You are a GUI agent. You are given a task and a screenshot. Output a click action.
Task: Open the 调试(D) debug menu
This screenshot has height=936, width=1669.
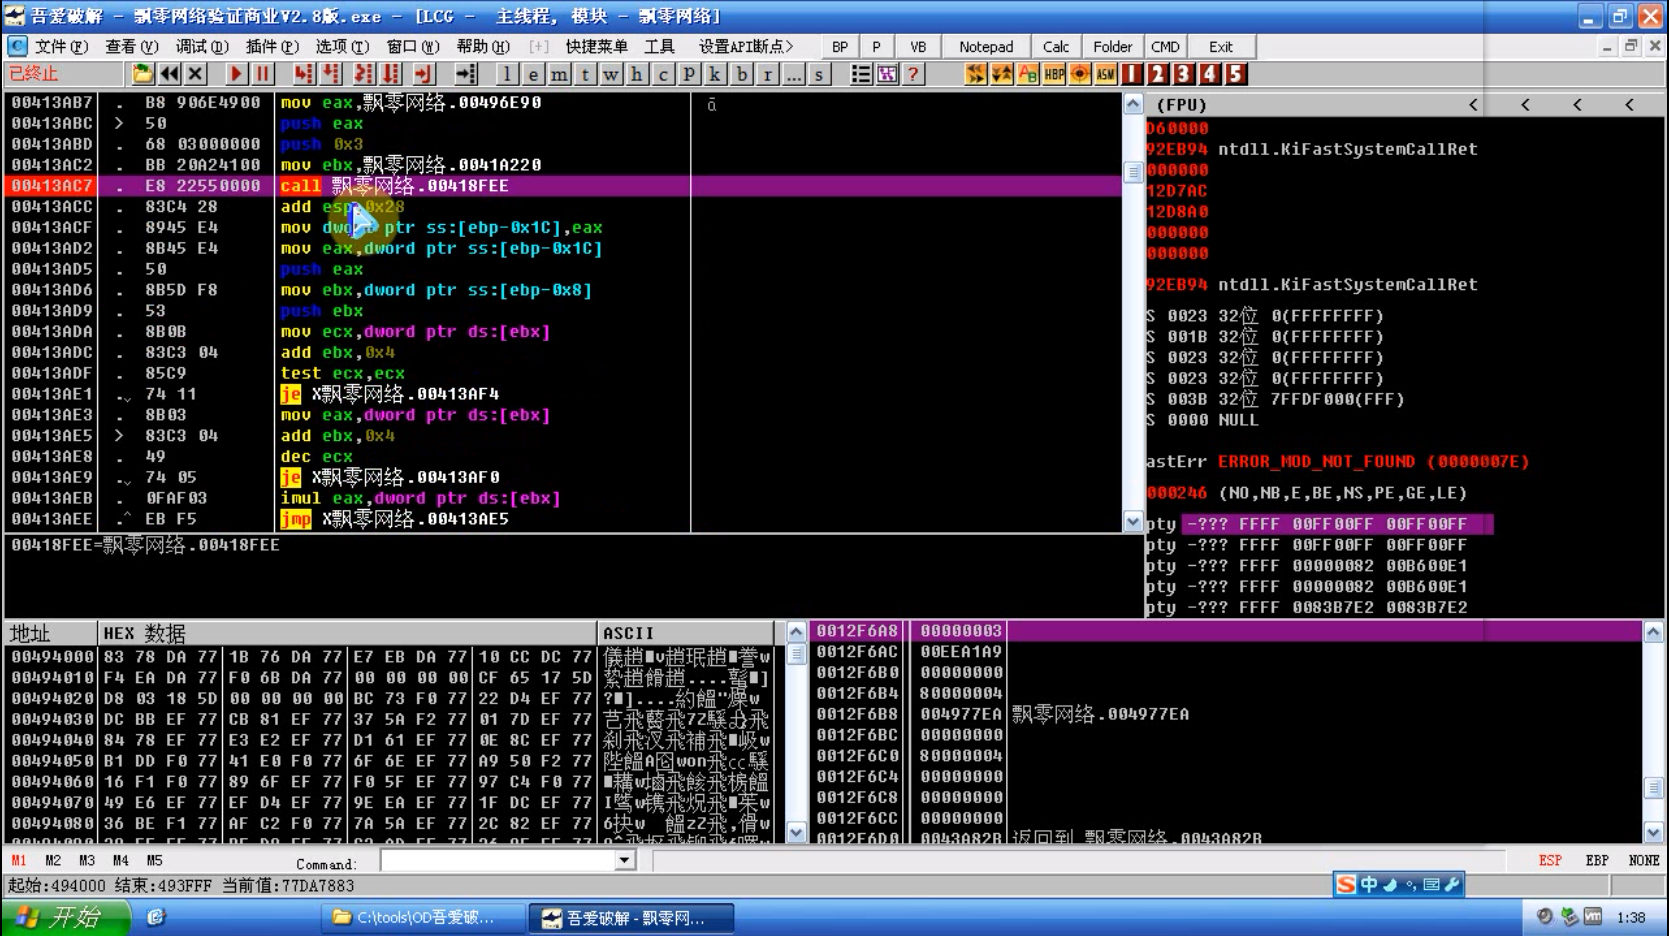point(202,47)
